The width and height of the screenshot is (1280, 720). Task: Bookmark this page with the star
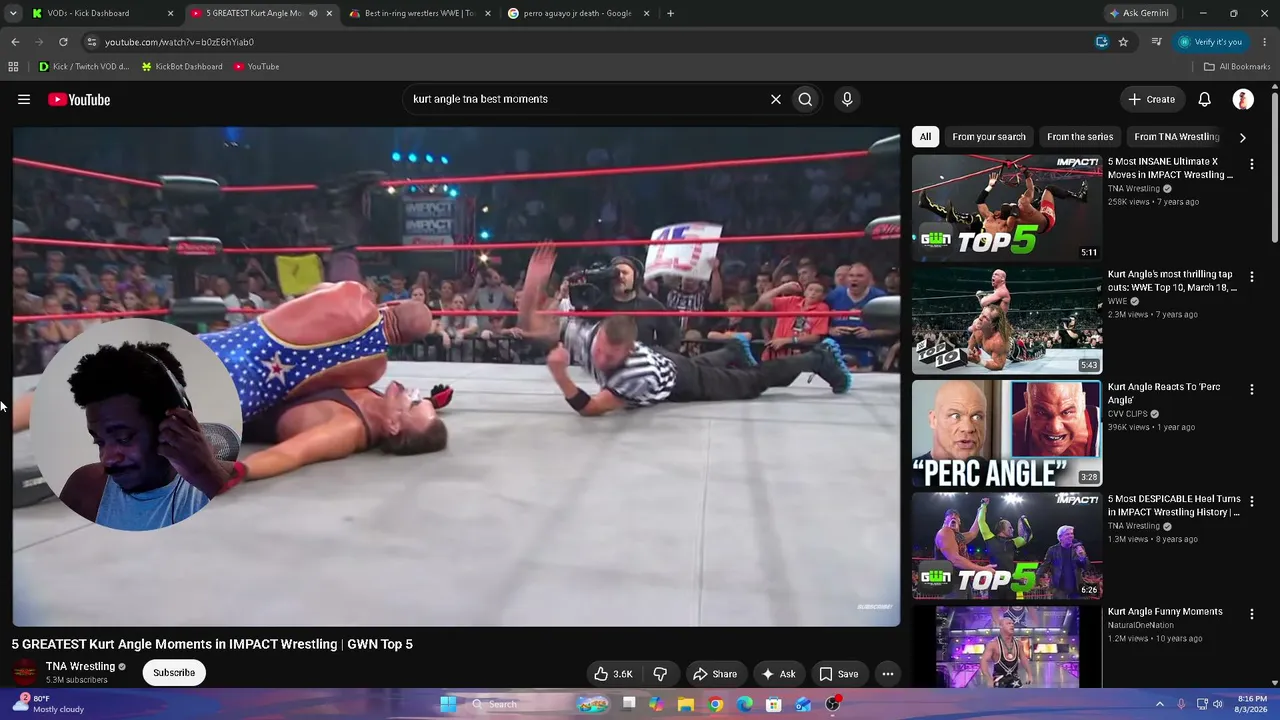[x=1123, y=42]
